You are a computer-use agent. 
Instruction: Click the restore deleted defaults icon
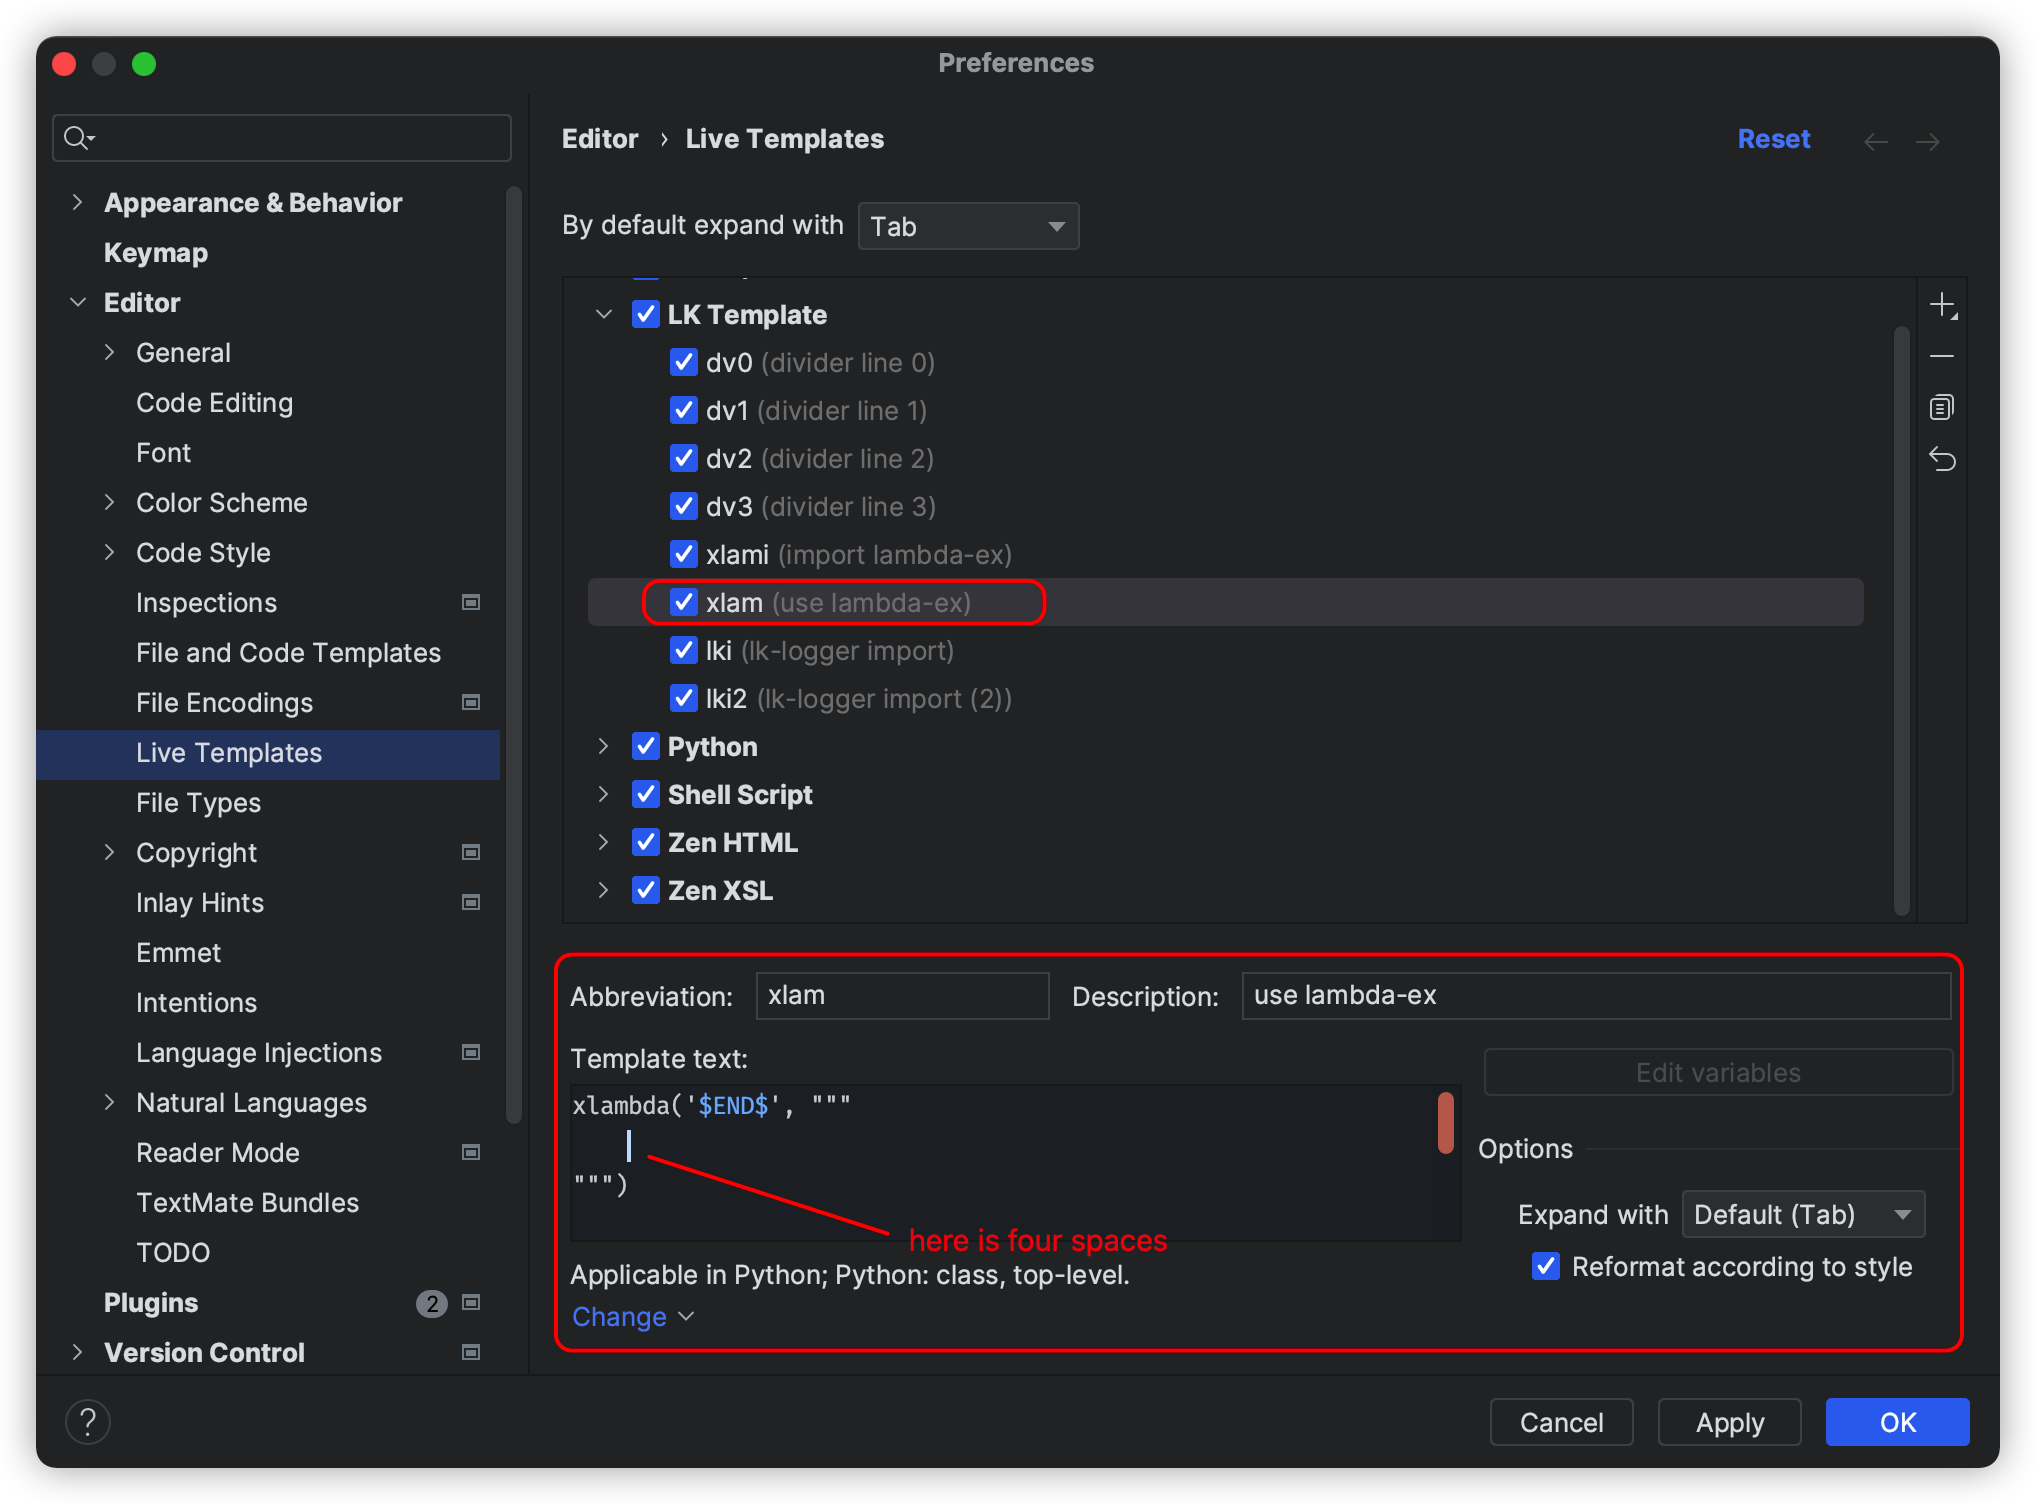click(x=1942, y=459)
